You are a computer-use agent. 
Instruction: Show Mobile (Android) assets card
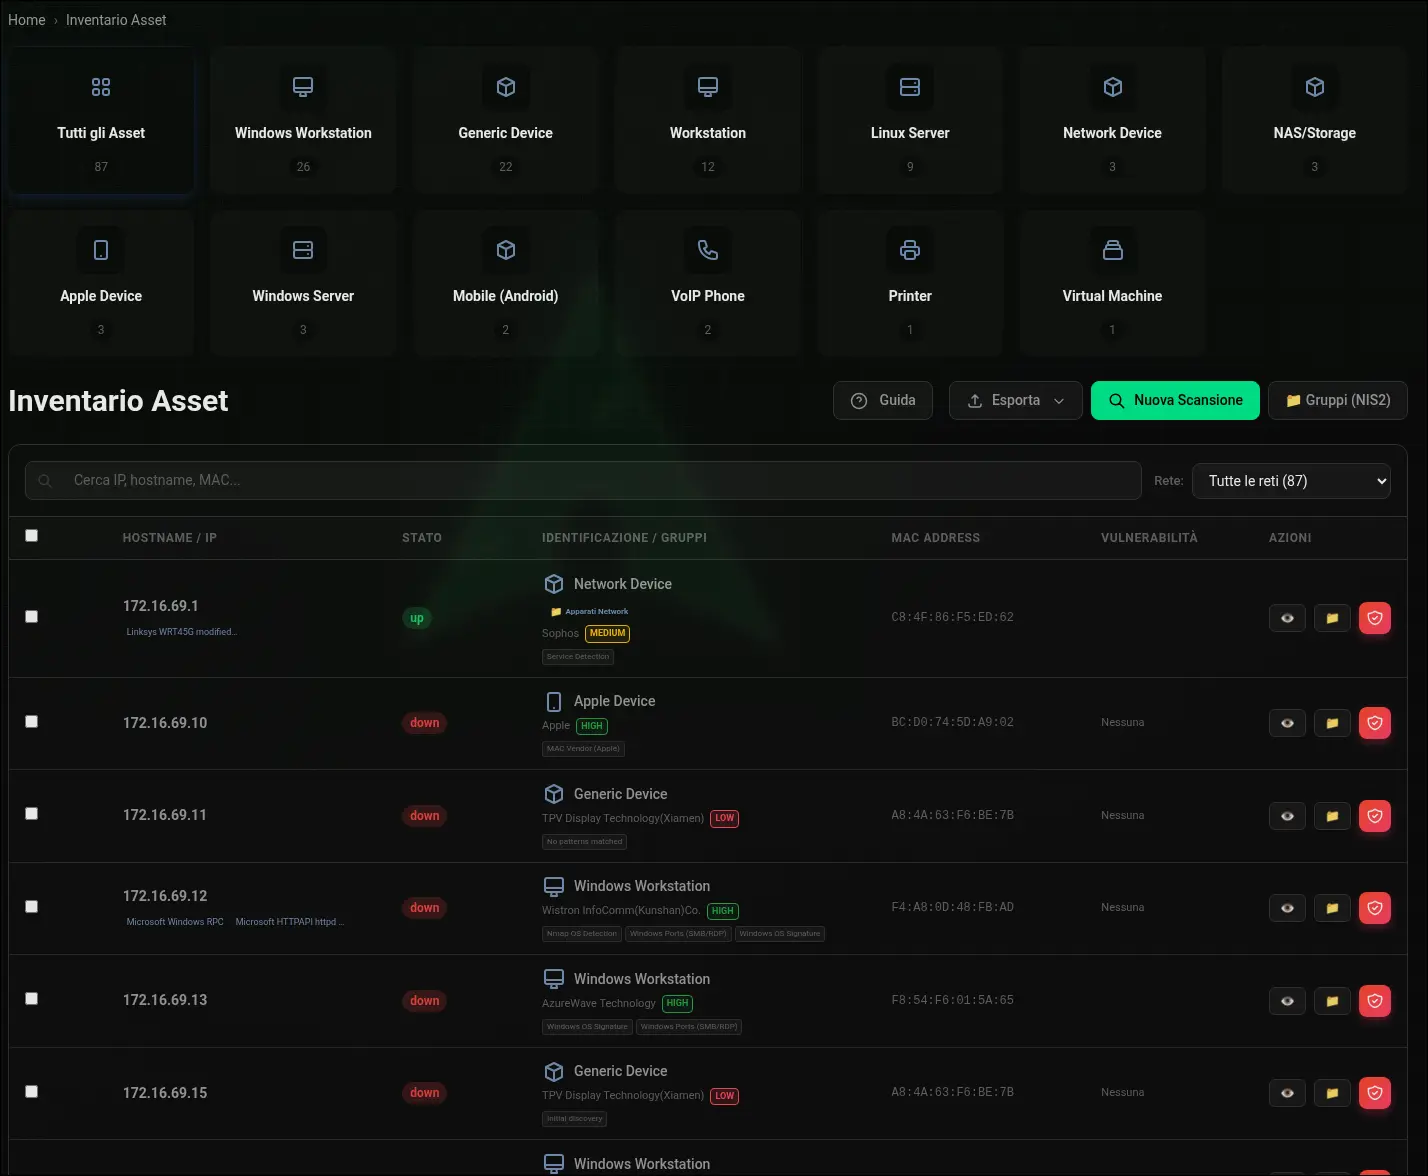(x=506, y=283)
